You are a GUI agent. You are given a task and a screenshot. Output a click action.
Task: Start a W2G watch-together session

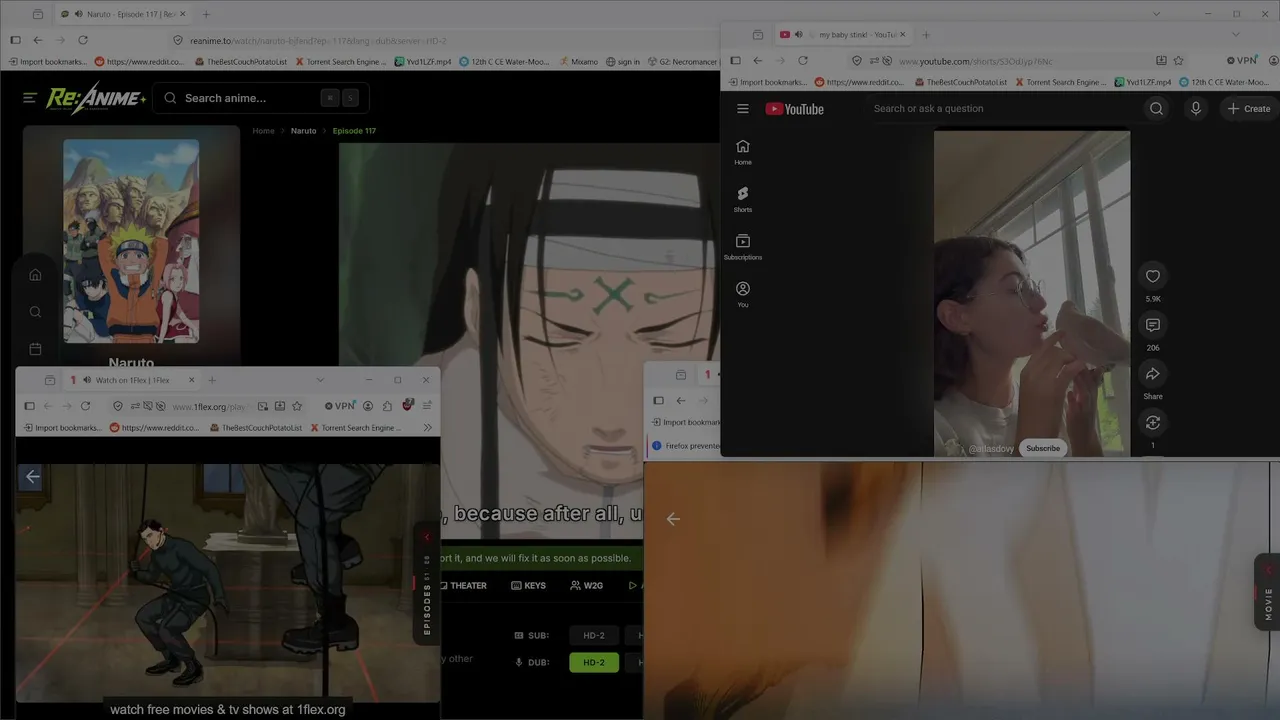pyautogui.click(x=586, y=586)
